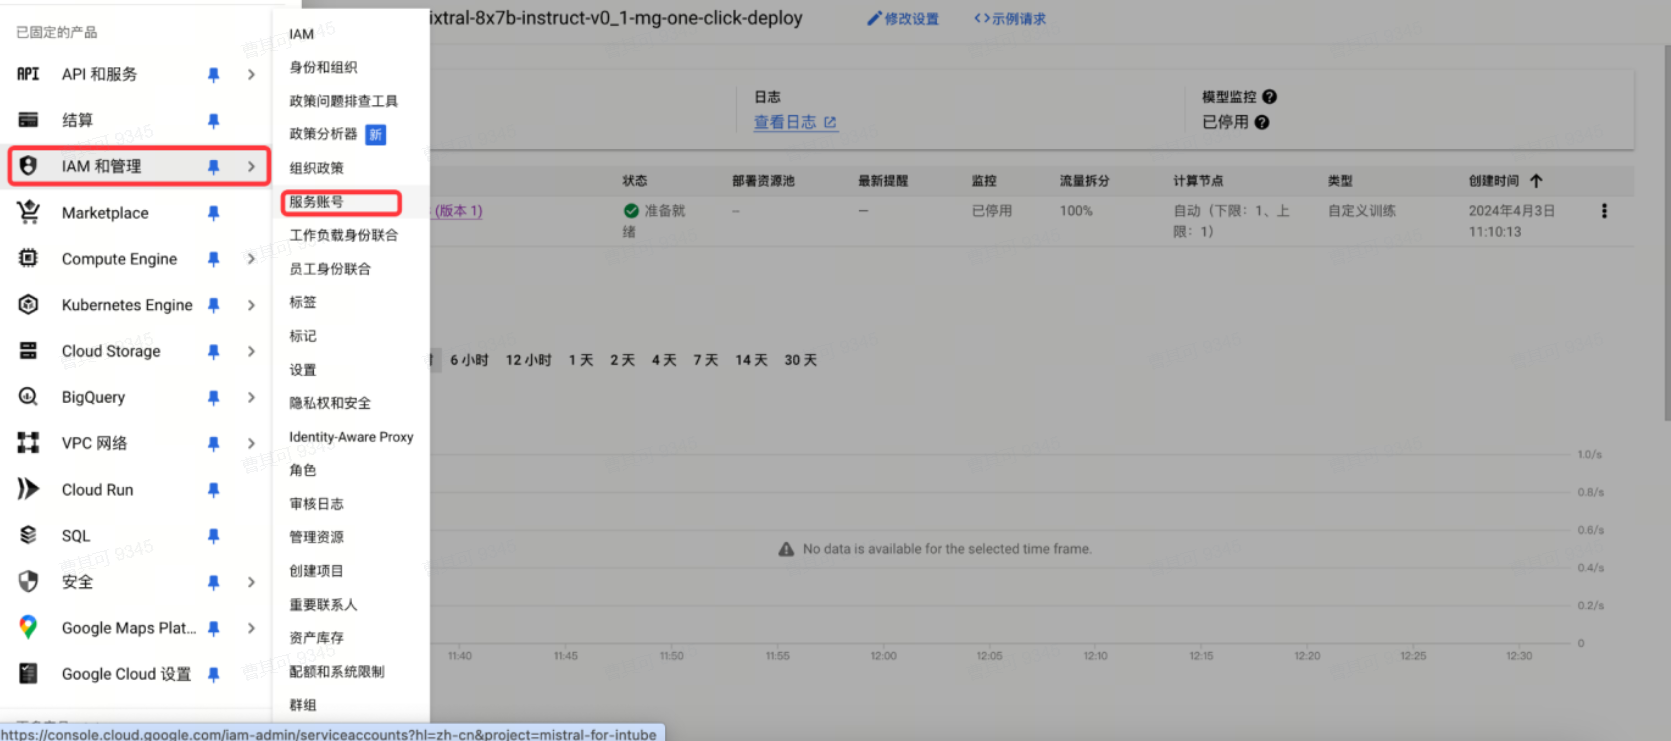Open 角色 from the IAM submenu
The height and width of the screenshot is (741, 1671).
(x=302, y=470)
